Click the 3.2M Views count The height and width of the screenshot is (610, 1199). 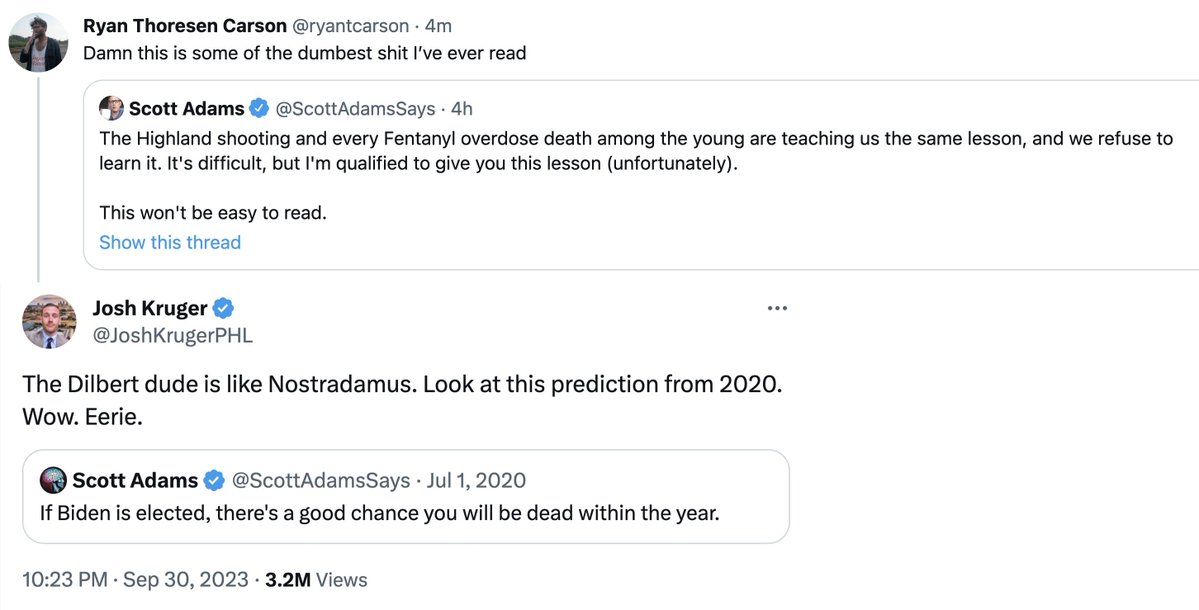[x=313, y=579]
